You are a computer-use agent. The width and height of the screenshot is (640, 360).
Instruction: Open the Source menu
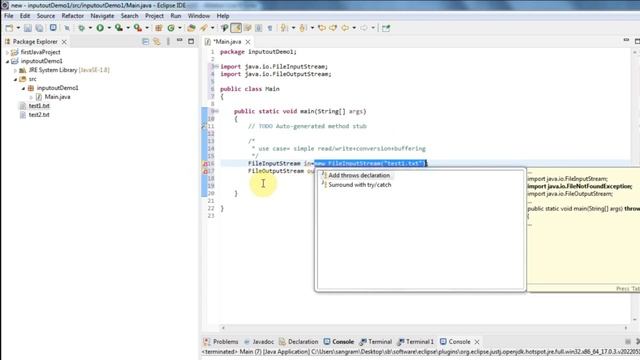tap(46, 16)
